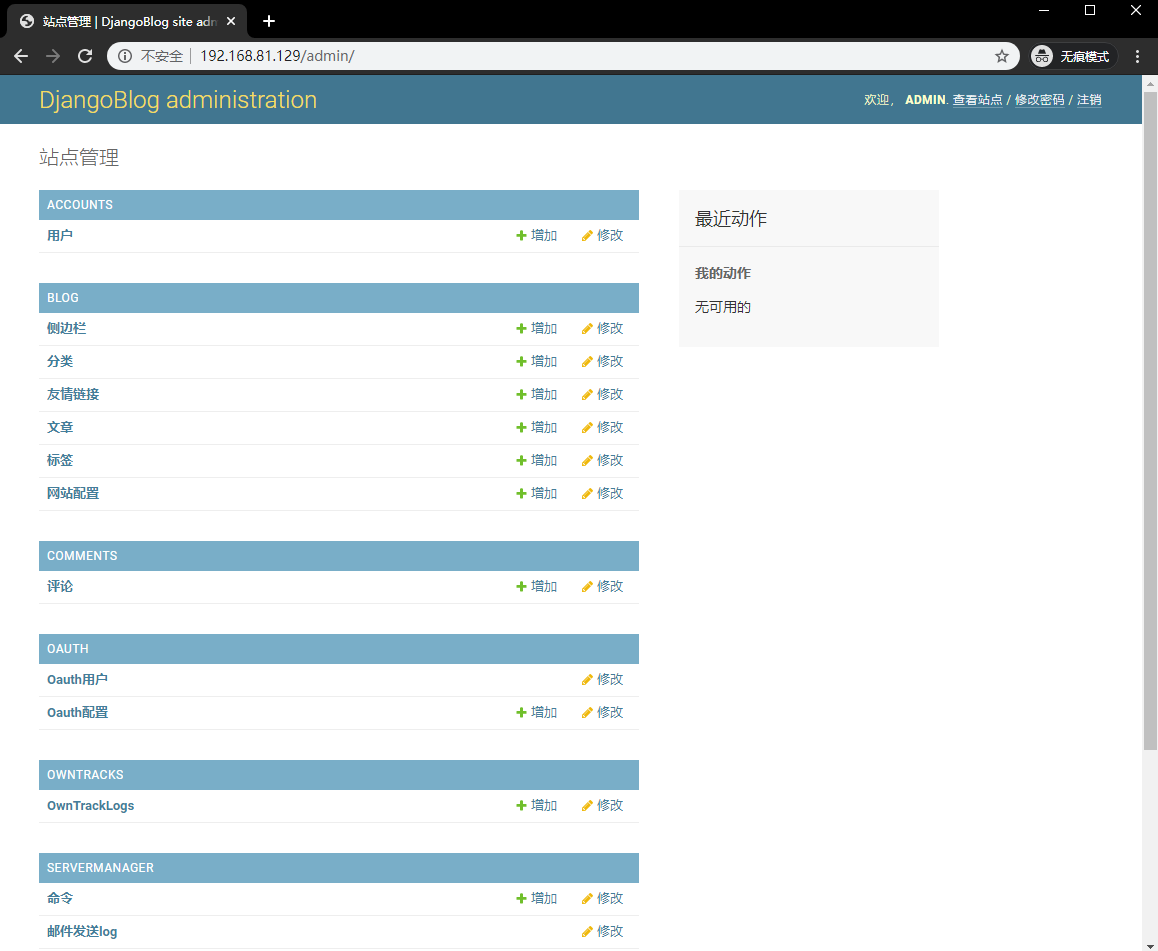Open the 用户 model list
The height and width of the screenshot is (951, 1158).
(60, 236)
